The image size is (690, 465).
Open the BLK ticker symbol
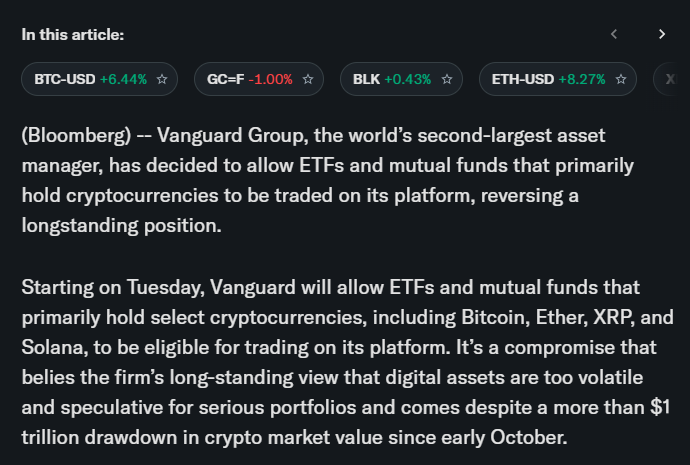point(366,79)
